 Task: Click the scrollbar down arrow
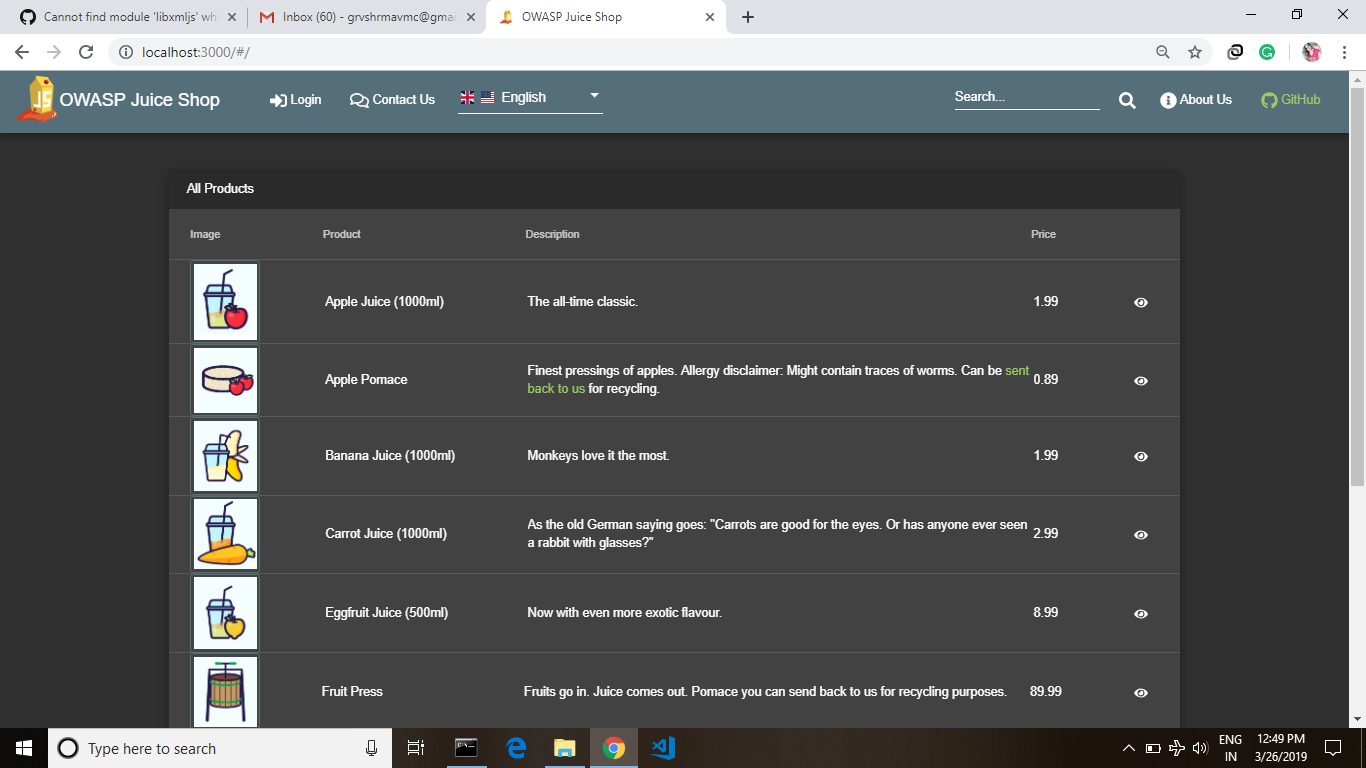point(1358,719)
